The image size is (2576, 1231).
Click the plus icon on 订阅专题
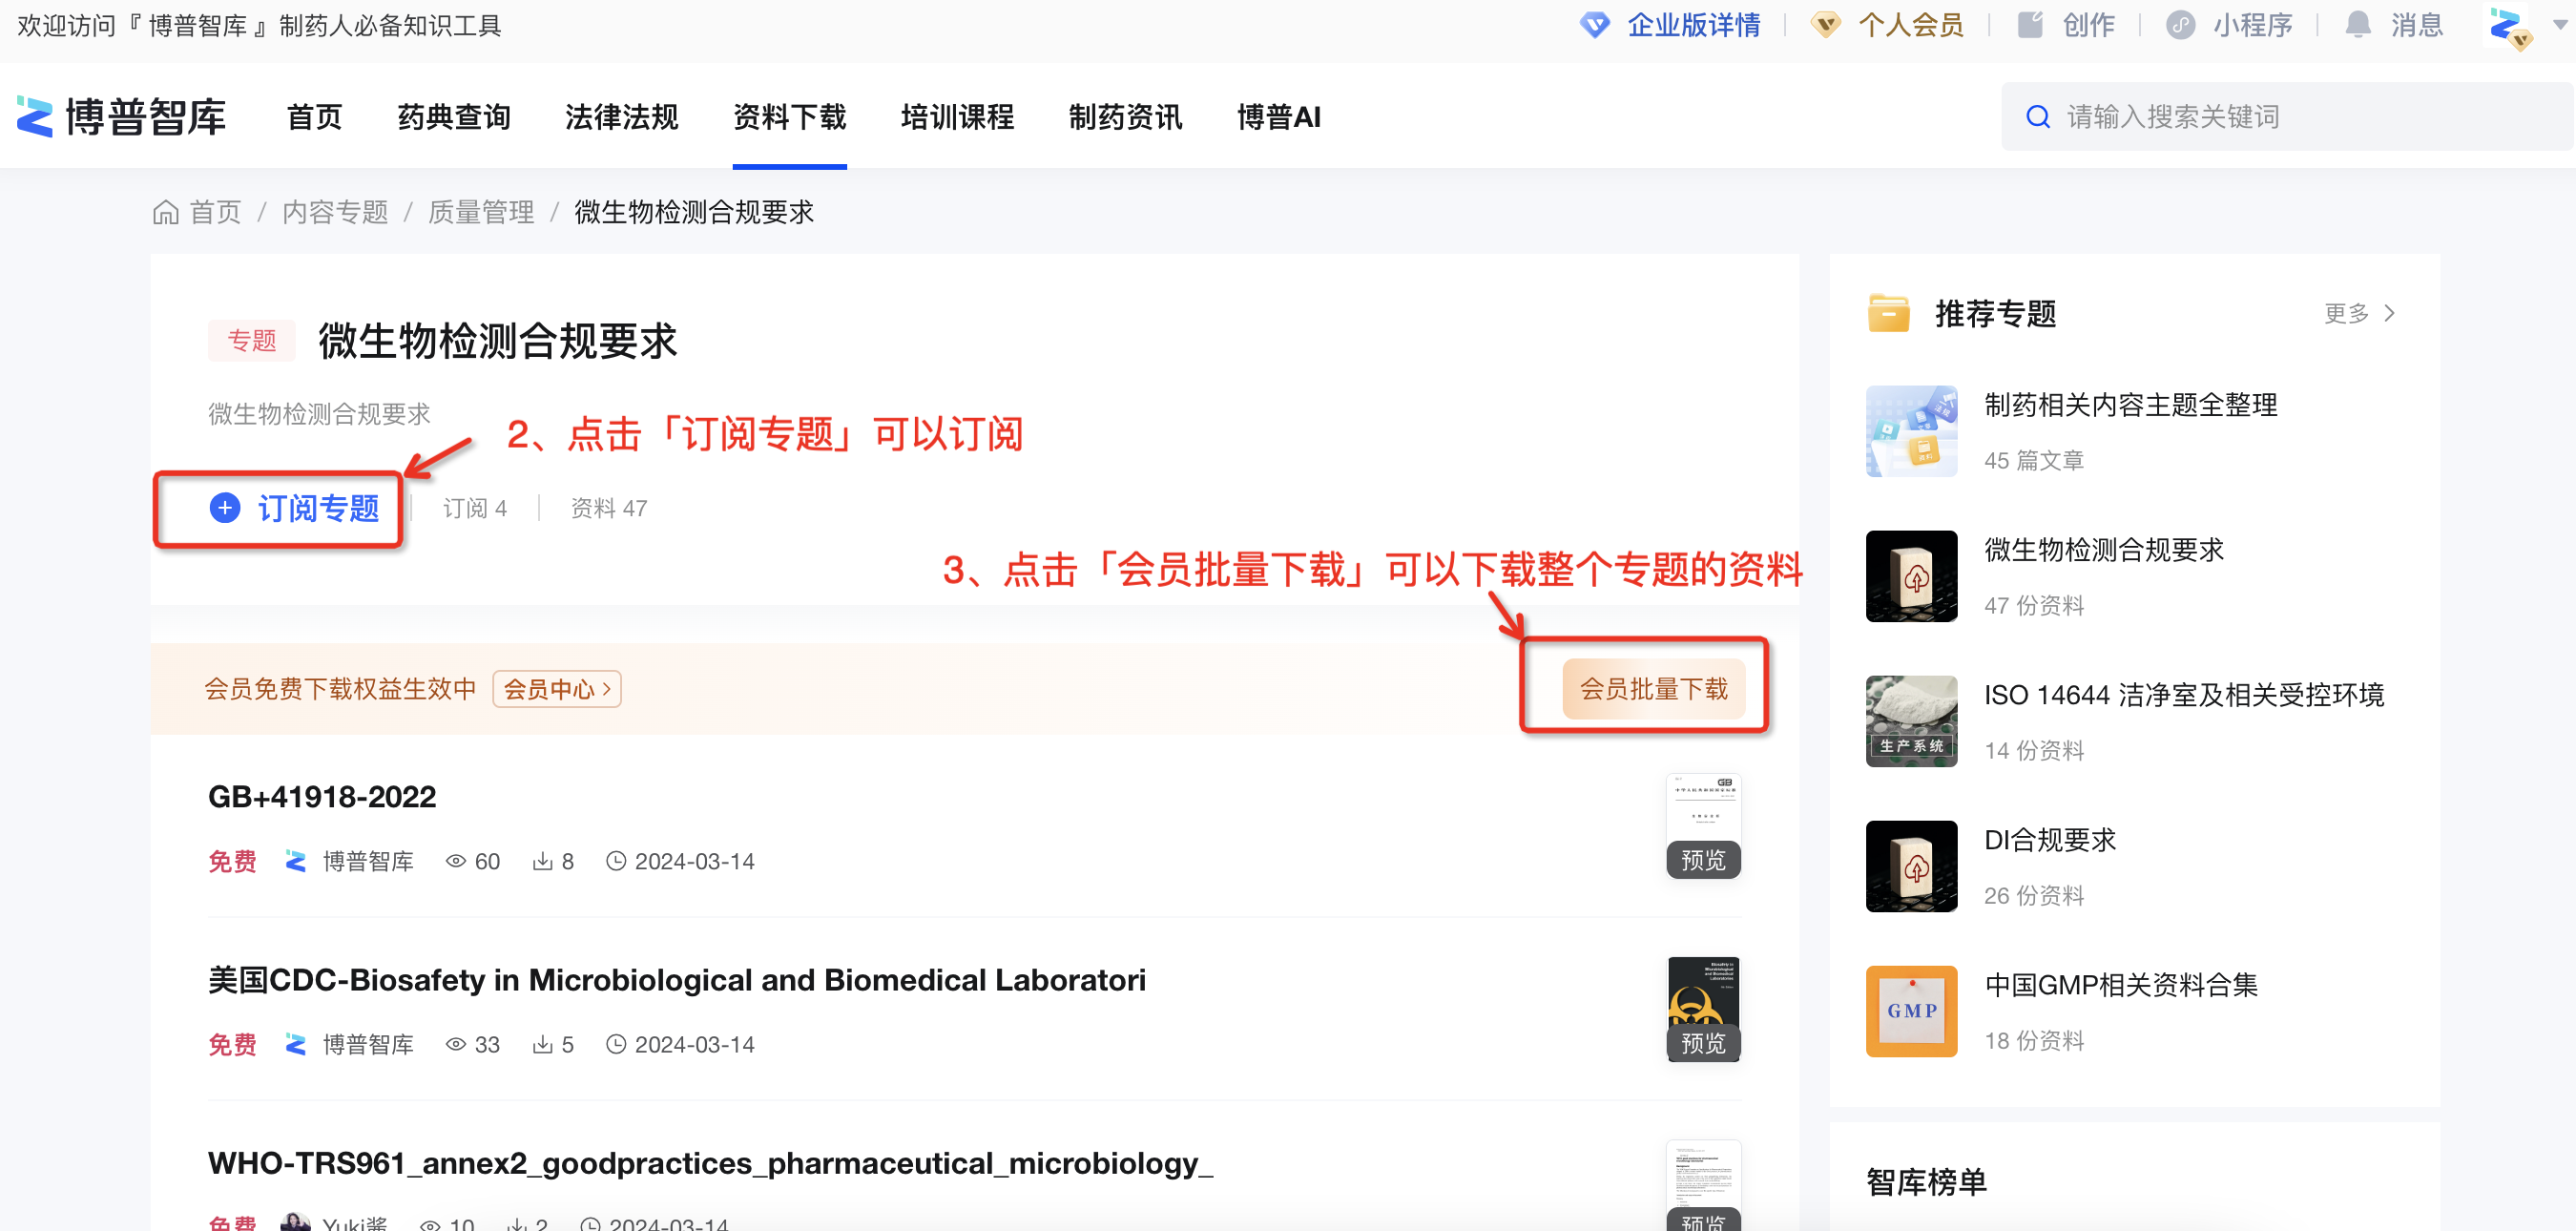pyautogui.click(x=225, y=508)
